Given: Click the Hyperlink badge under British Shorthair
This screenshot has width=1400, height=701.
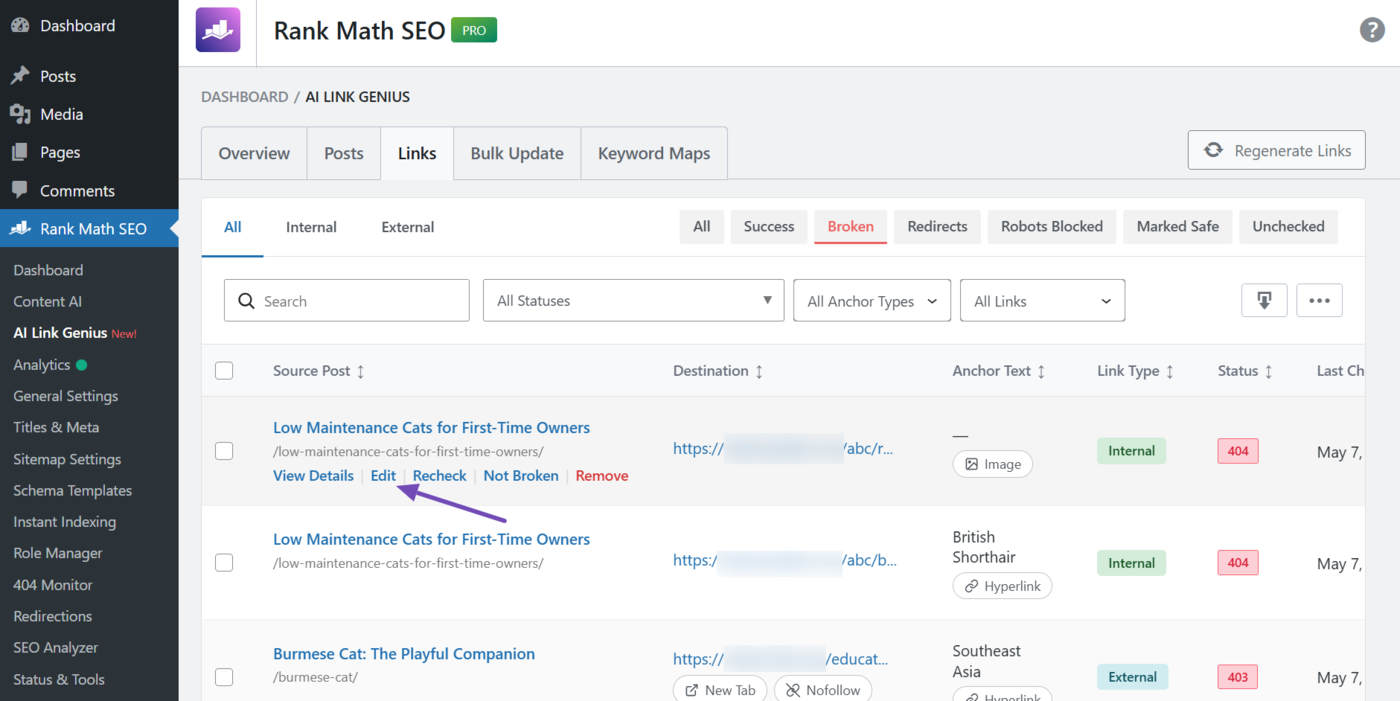Looking at the screenshot, I should (1002, 586).
